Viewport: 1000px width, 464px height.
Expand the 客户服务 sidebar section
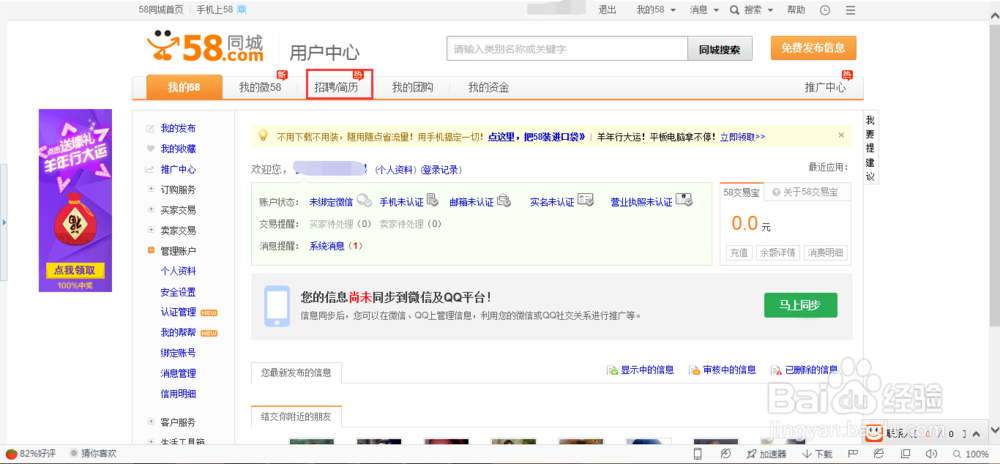pyautogui.click(x=151, y=421)
